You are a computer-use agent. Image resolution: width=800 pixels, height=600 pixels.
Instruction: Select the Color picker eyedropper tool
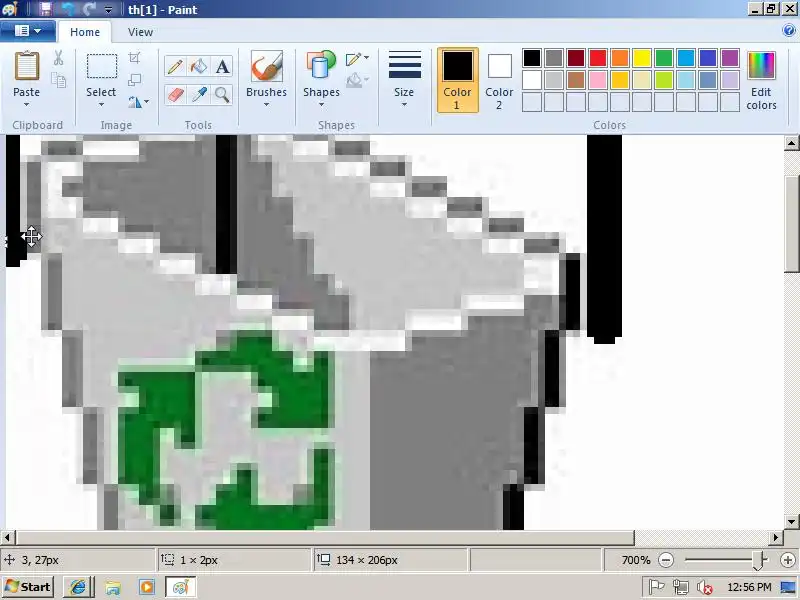(199, 94)
